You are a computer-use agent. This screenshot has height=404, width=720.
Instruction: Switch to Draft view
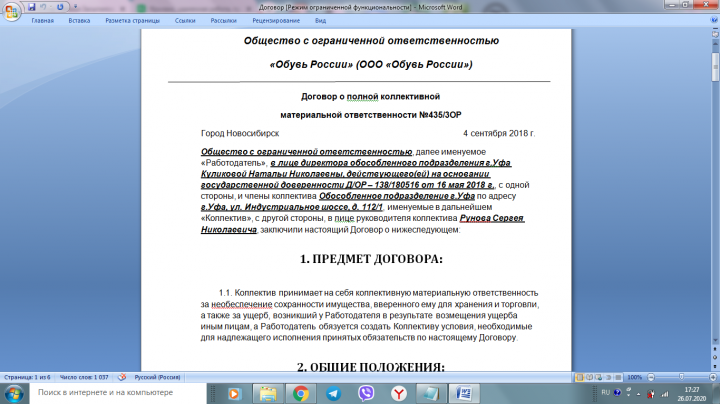pos(618,377)
